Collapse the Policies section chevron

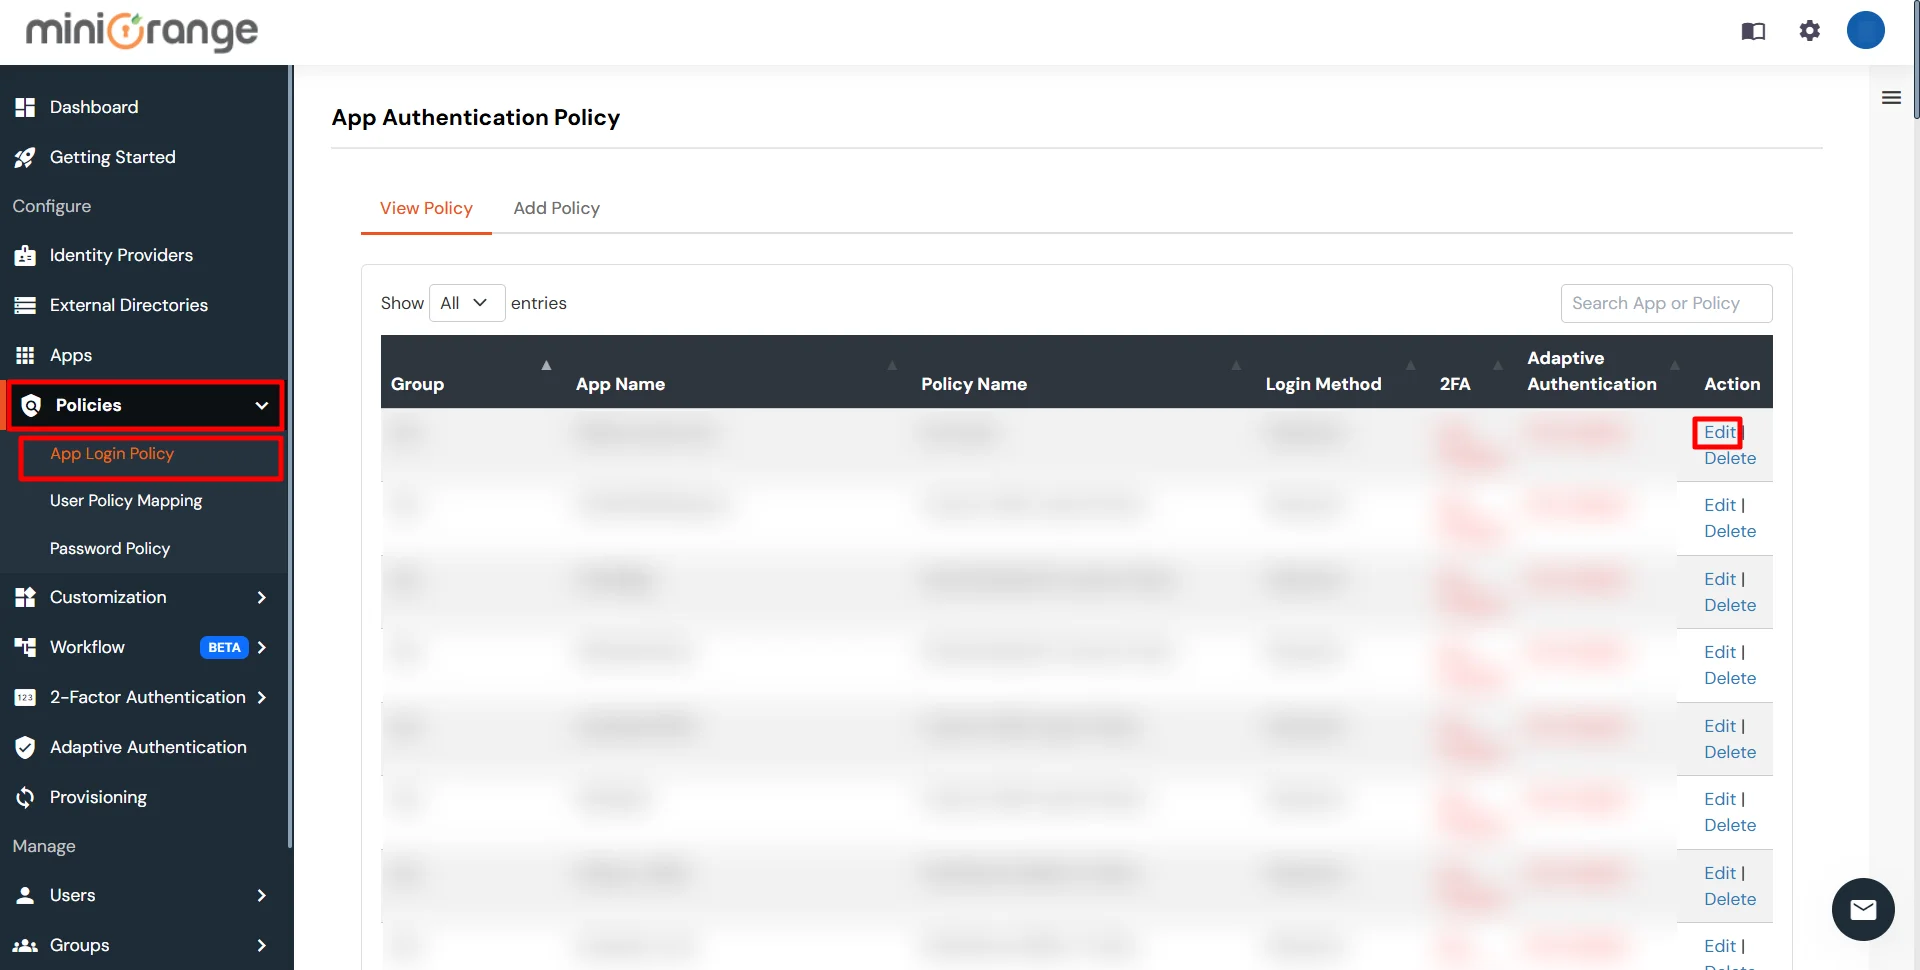coord(261,405)
